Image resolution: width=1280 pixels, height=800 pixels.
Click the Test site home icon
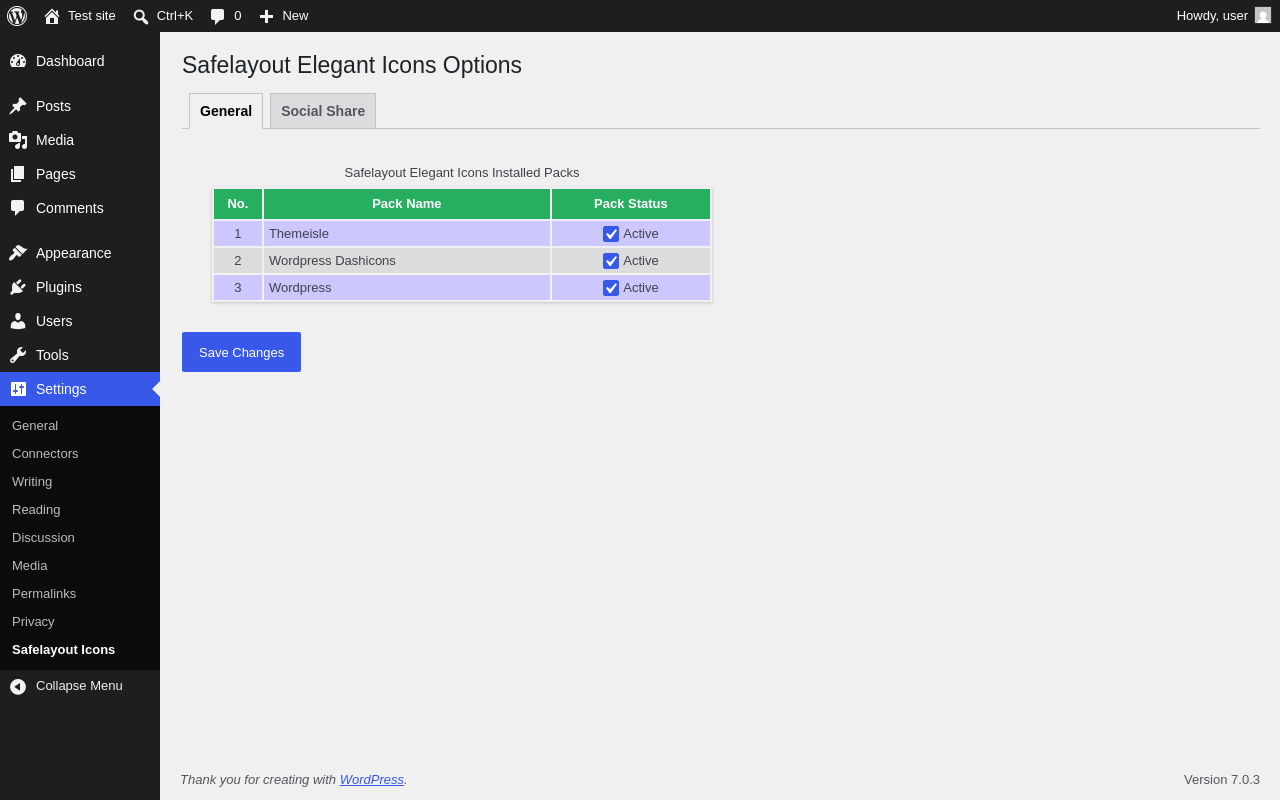52,16
